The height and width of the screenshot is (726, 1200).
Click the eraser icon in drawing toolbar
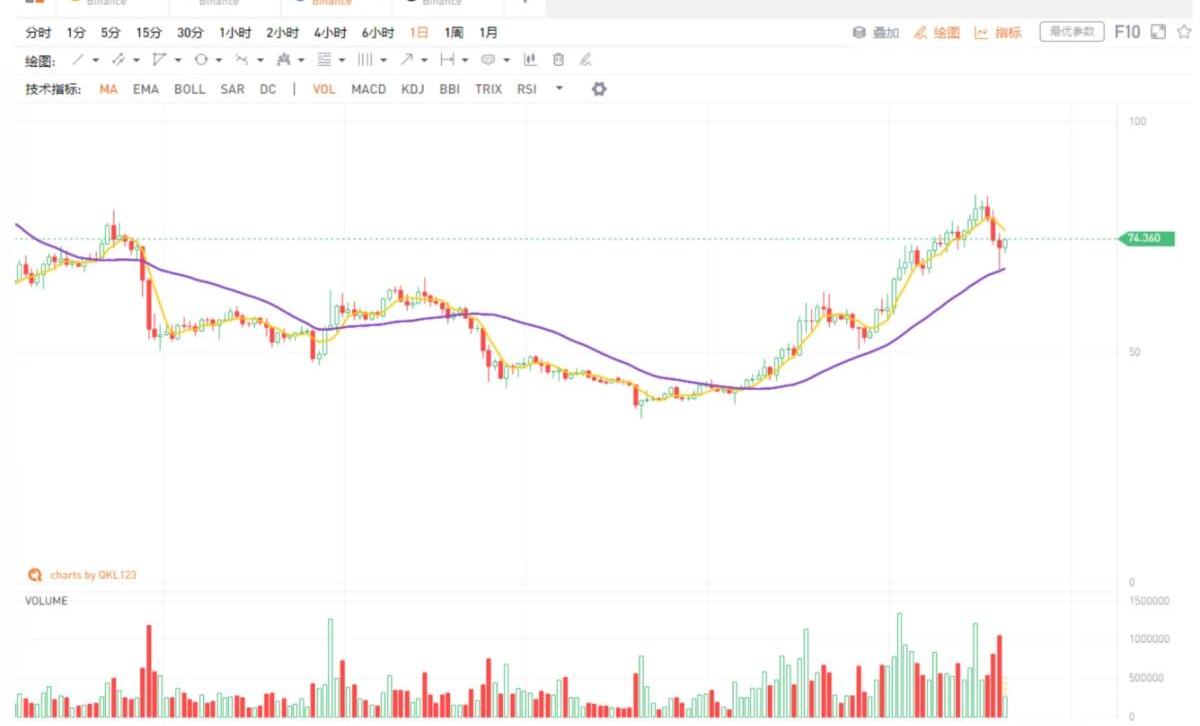(586, 60)
